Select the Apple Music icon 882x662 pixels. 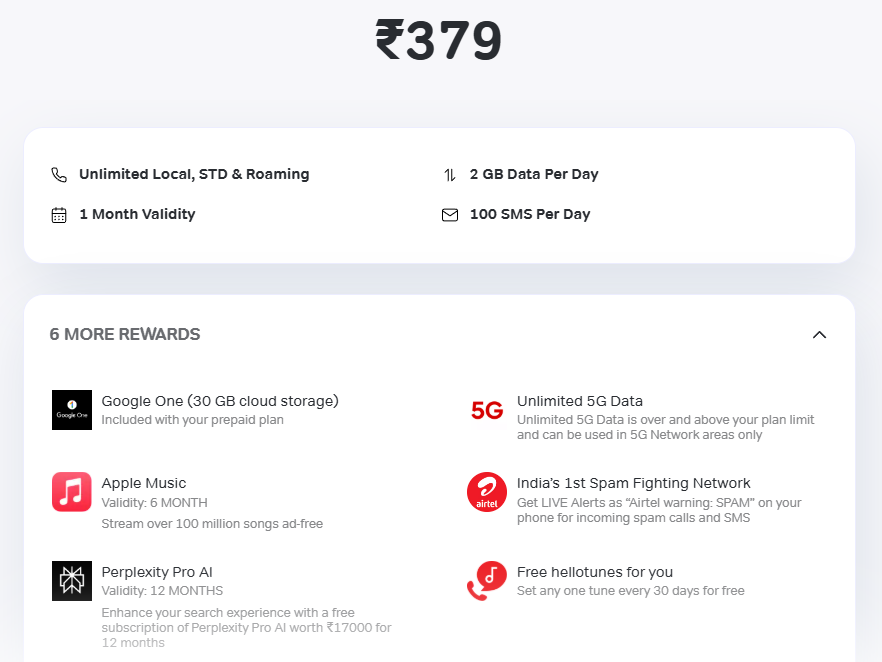71,492
